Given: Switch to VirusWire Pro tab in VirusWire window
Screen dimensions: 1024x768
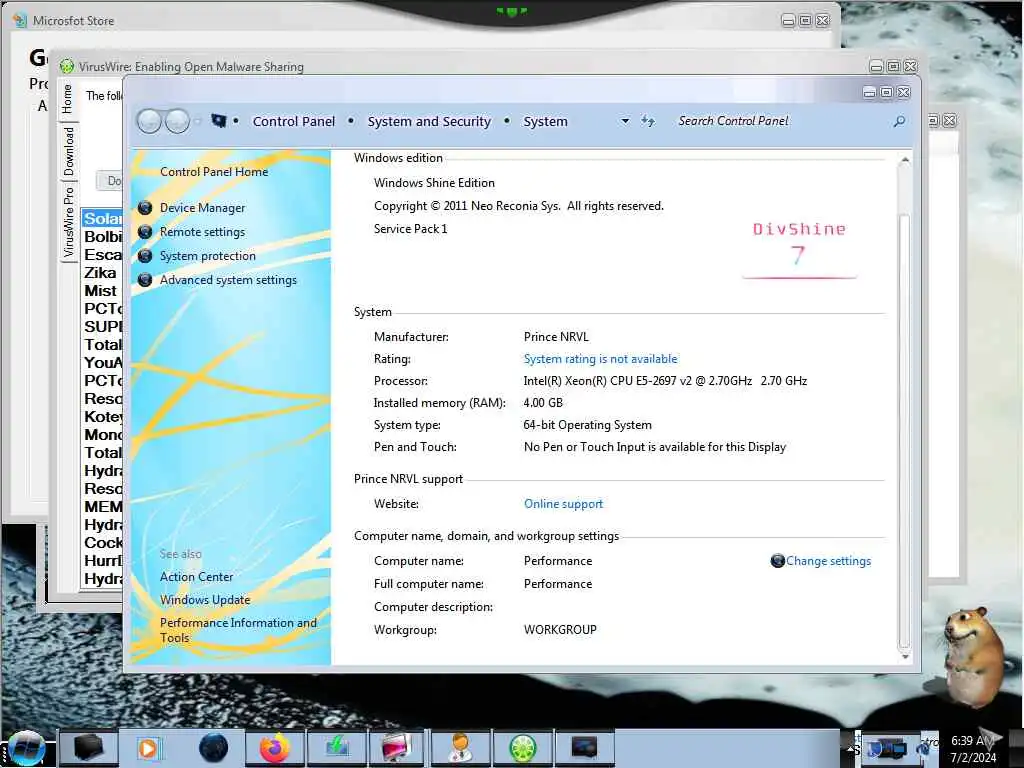Looking at the screenshot, I should pos(68,222).
